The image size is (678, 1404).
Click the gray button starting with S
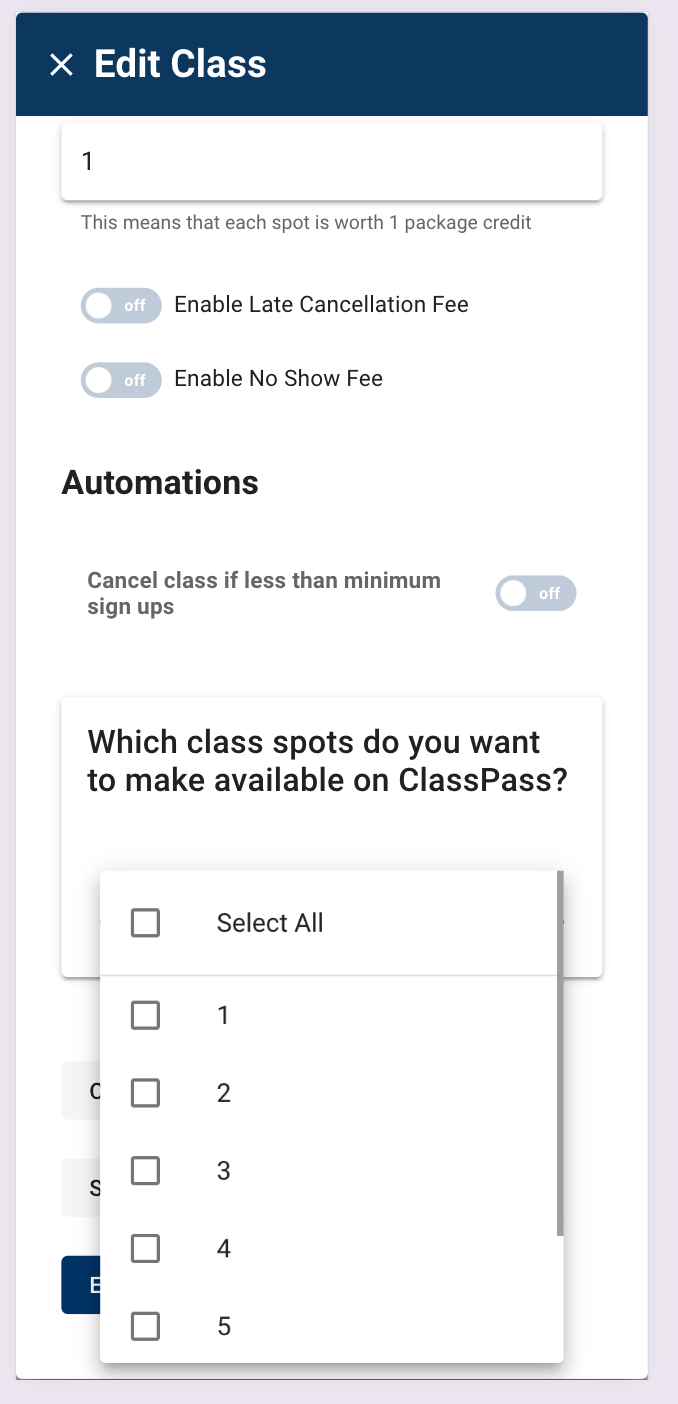81,1188
